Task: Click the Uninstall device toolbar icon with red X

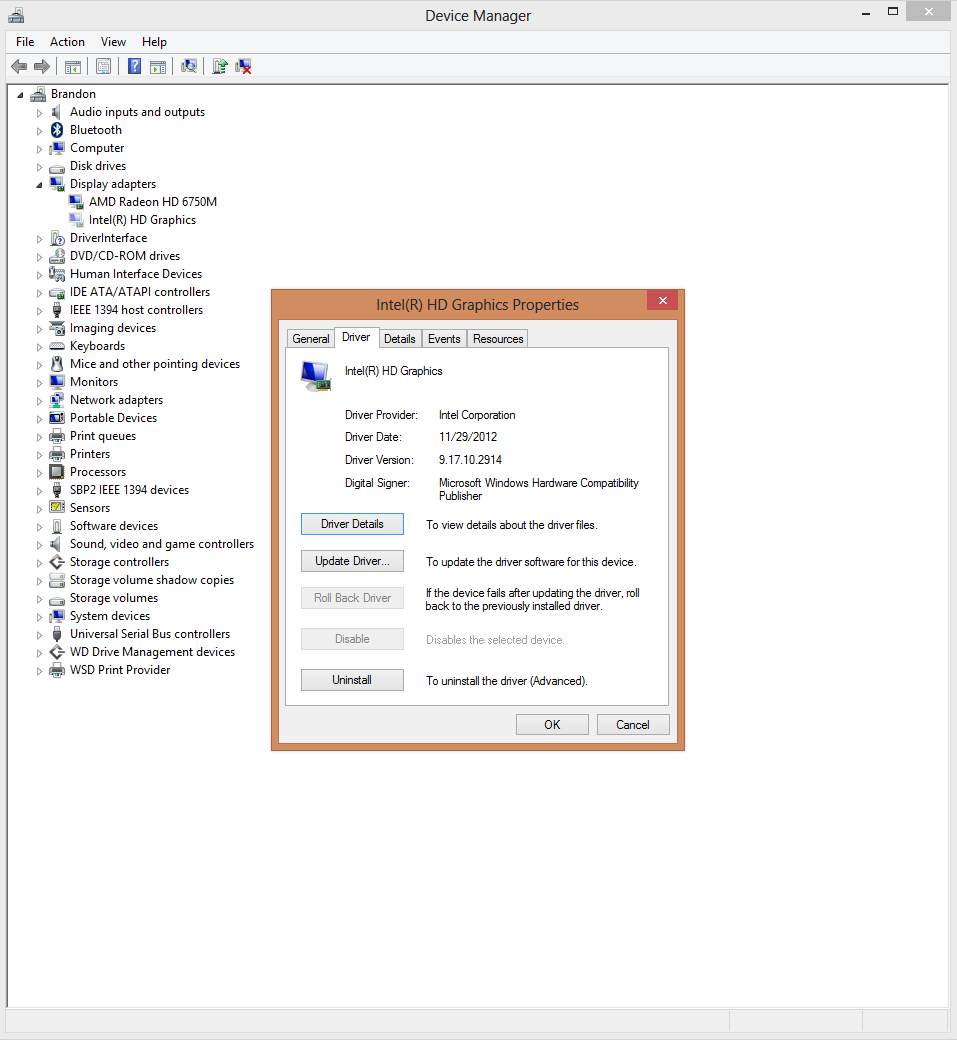Action: point(243,66)
